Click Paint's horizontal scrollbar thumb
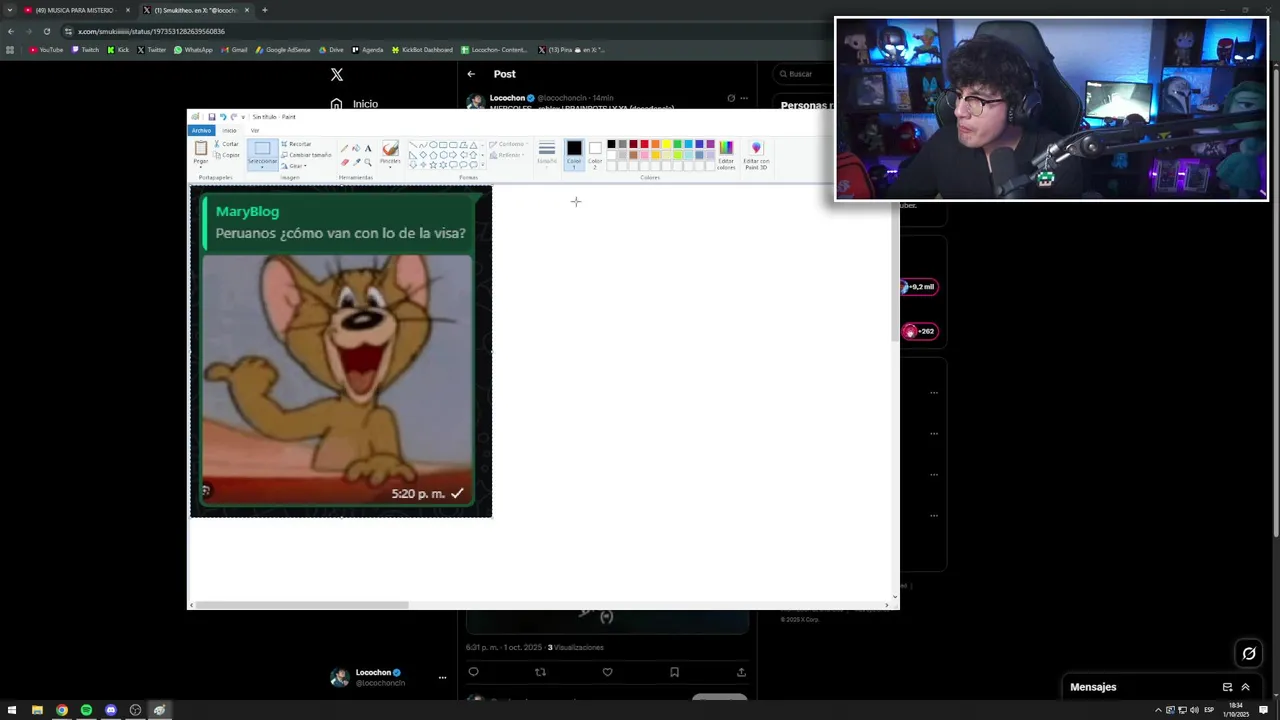Screen dimensions: 1280x720 [x=303, y=605]
